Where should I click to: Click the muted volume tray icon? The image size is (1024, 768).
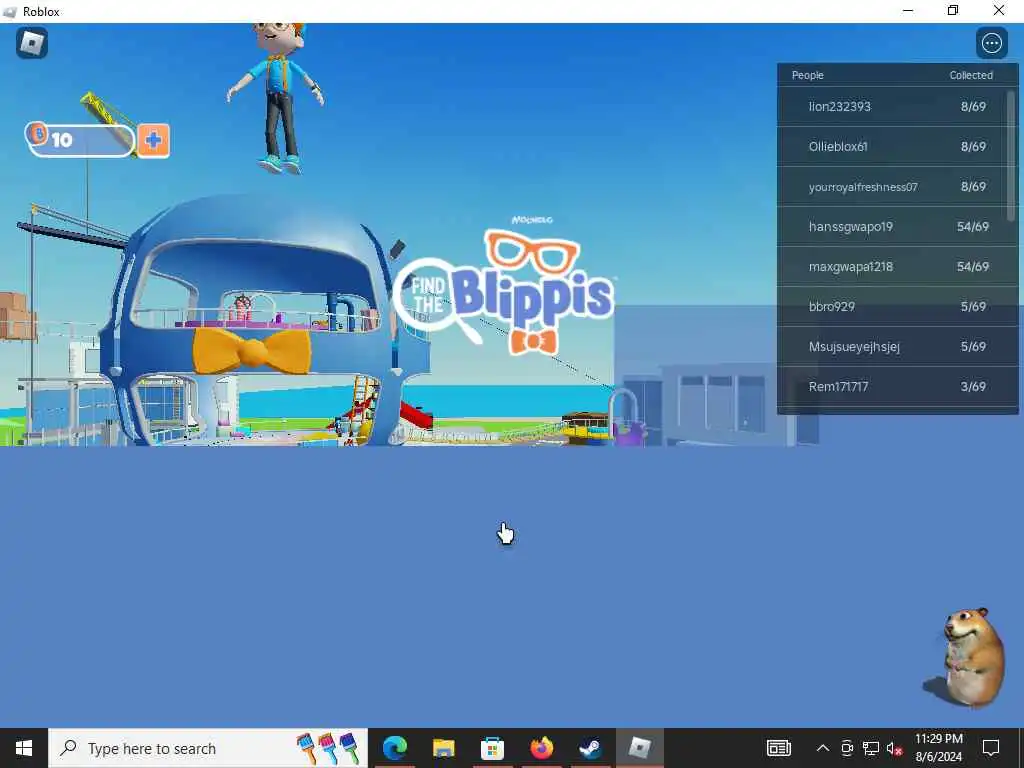(894, 749)
